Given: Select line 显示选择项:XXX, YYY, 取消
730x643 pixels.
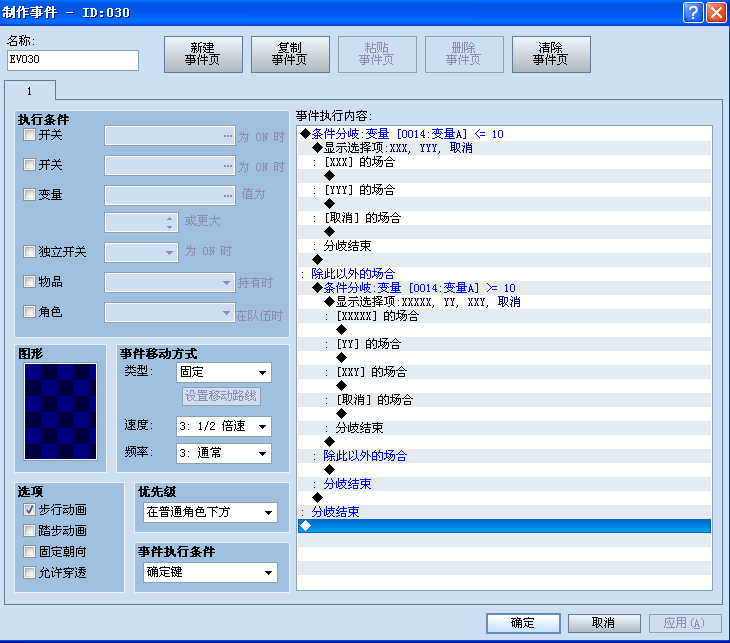Looking at the screenshot, I should point(504,148).
